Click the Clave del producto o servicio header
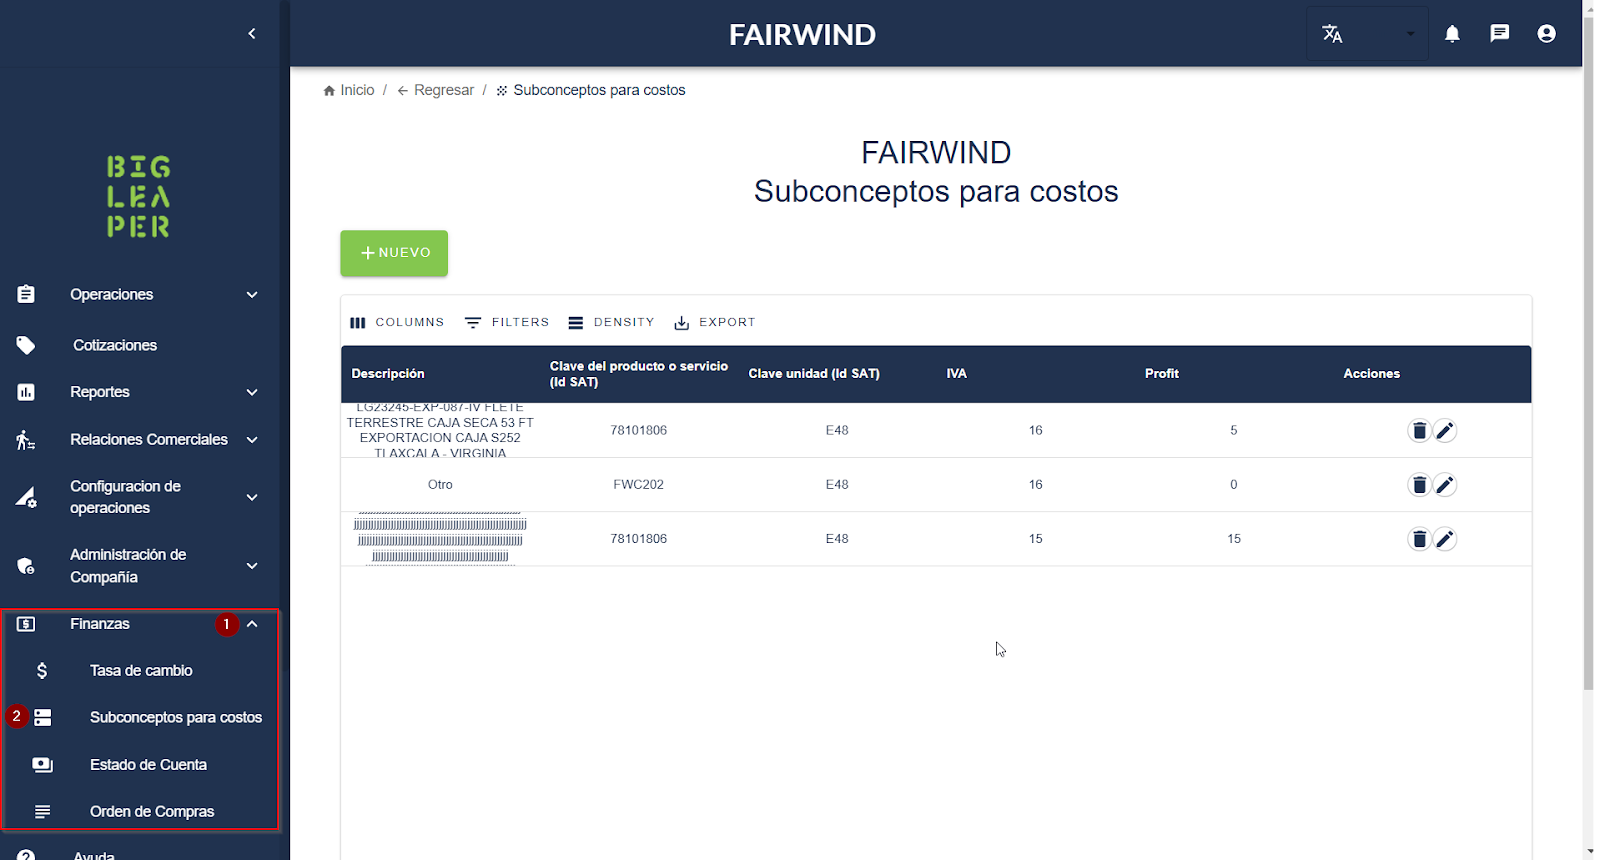The height and width of the screenshot is (860, 1600). [638, 374]
